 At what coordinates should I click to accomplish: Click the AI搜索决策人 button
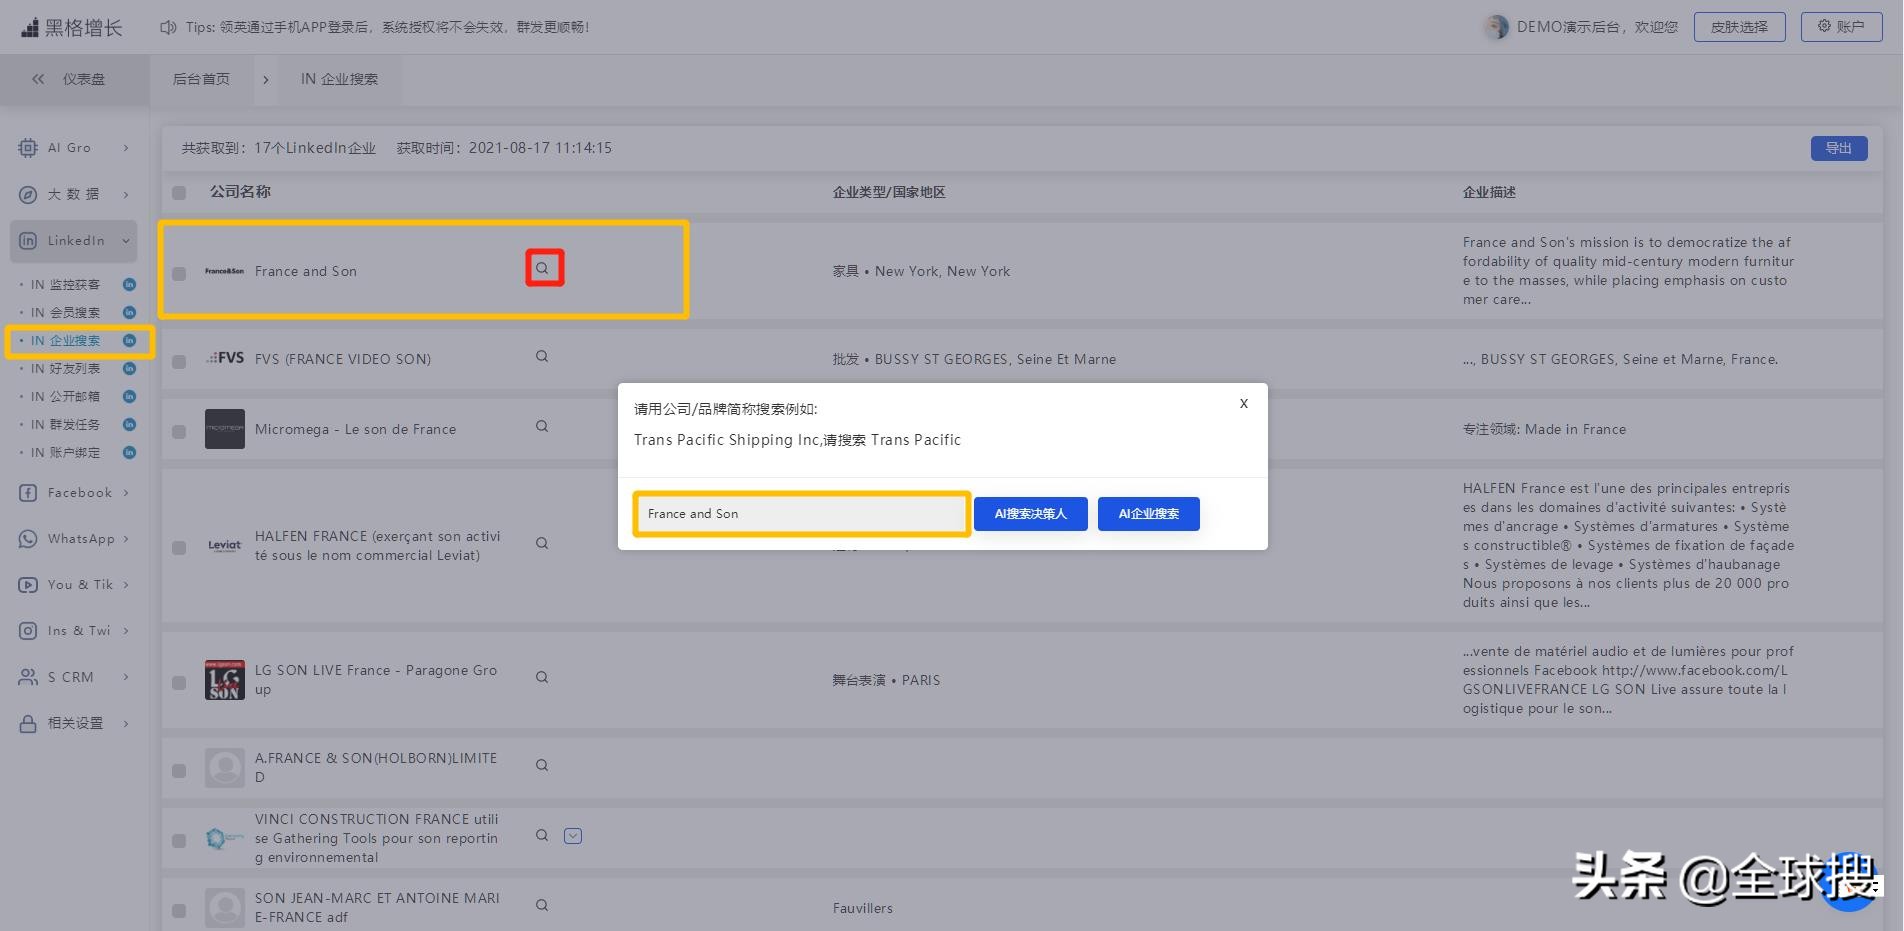point(1030,514)
